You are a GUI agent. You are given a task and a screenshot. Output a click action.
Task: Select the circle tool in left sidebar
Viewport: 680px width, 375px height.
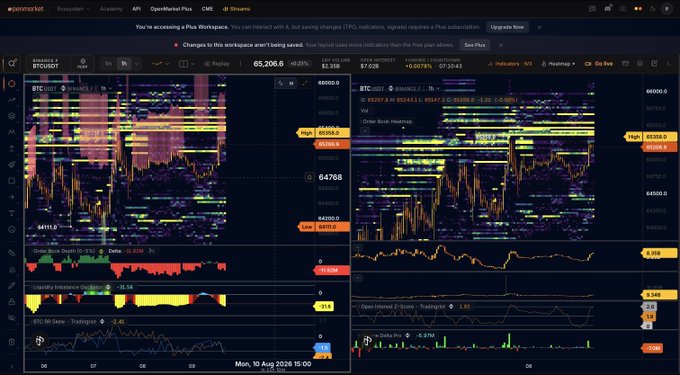pyautogui.click(x=12, y=84)
